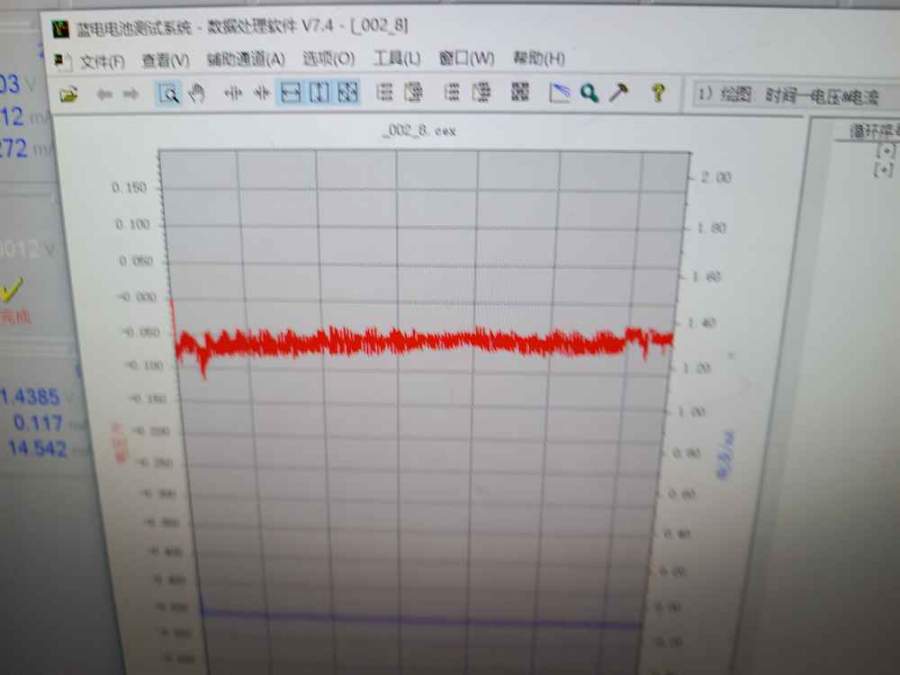This screenshot has width=900, height=675.
Task: Expand the upper [+] node in right panel
Action: click(884, 150)
